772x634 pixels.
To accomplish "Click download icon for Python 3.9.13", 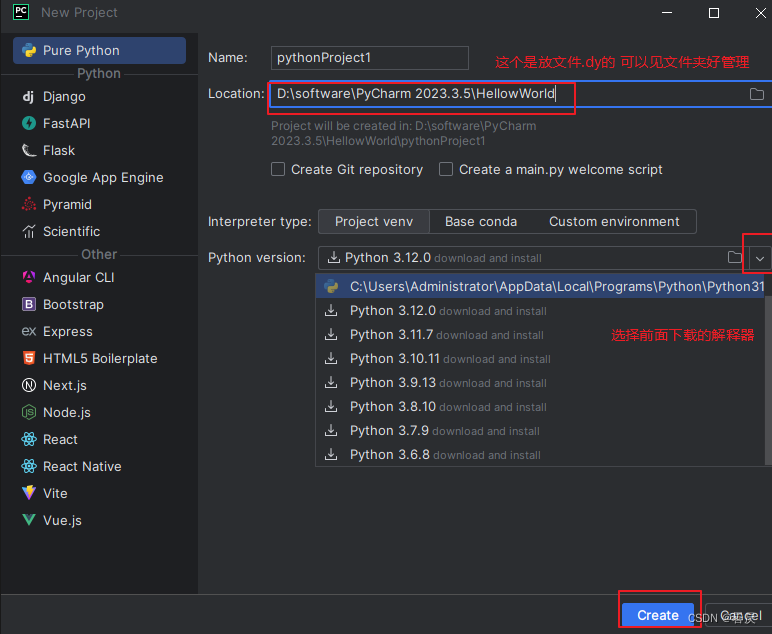I will coord(331,382).
